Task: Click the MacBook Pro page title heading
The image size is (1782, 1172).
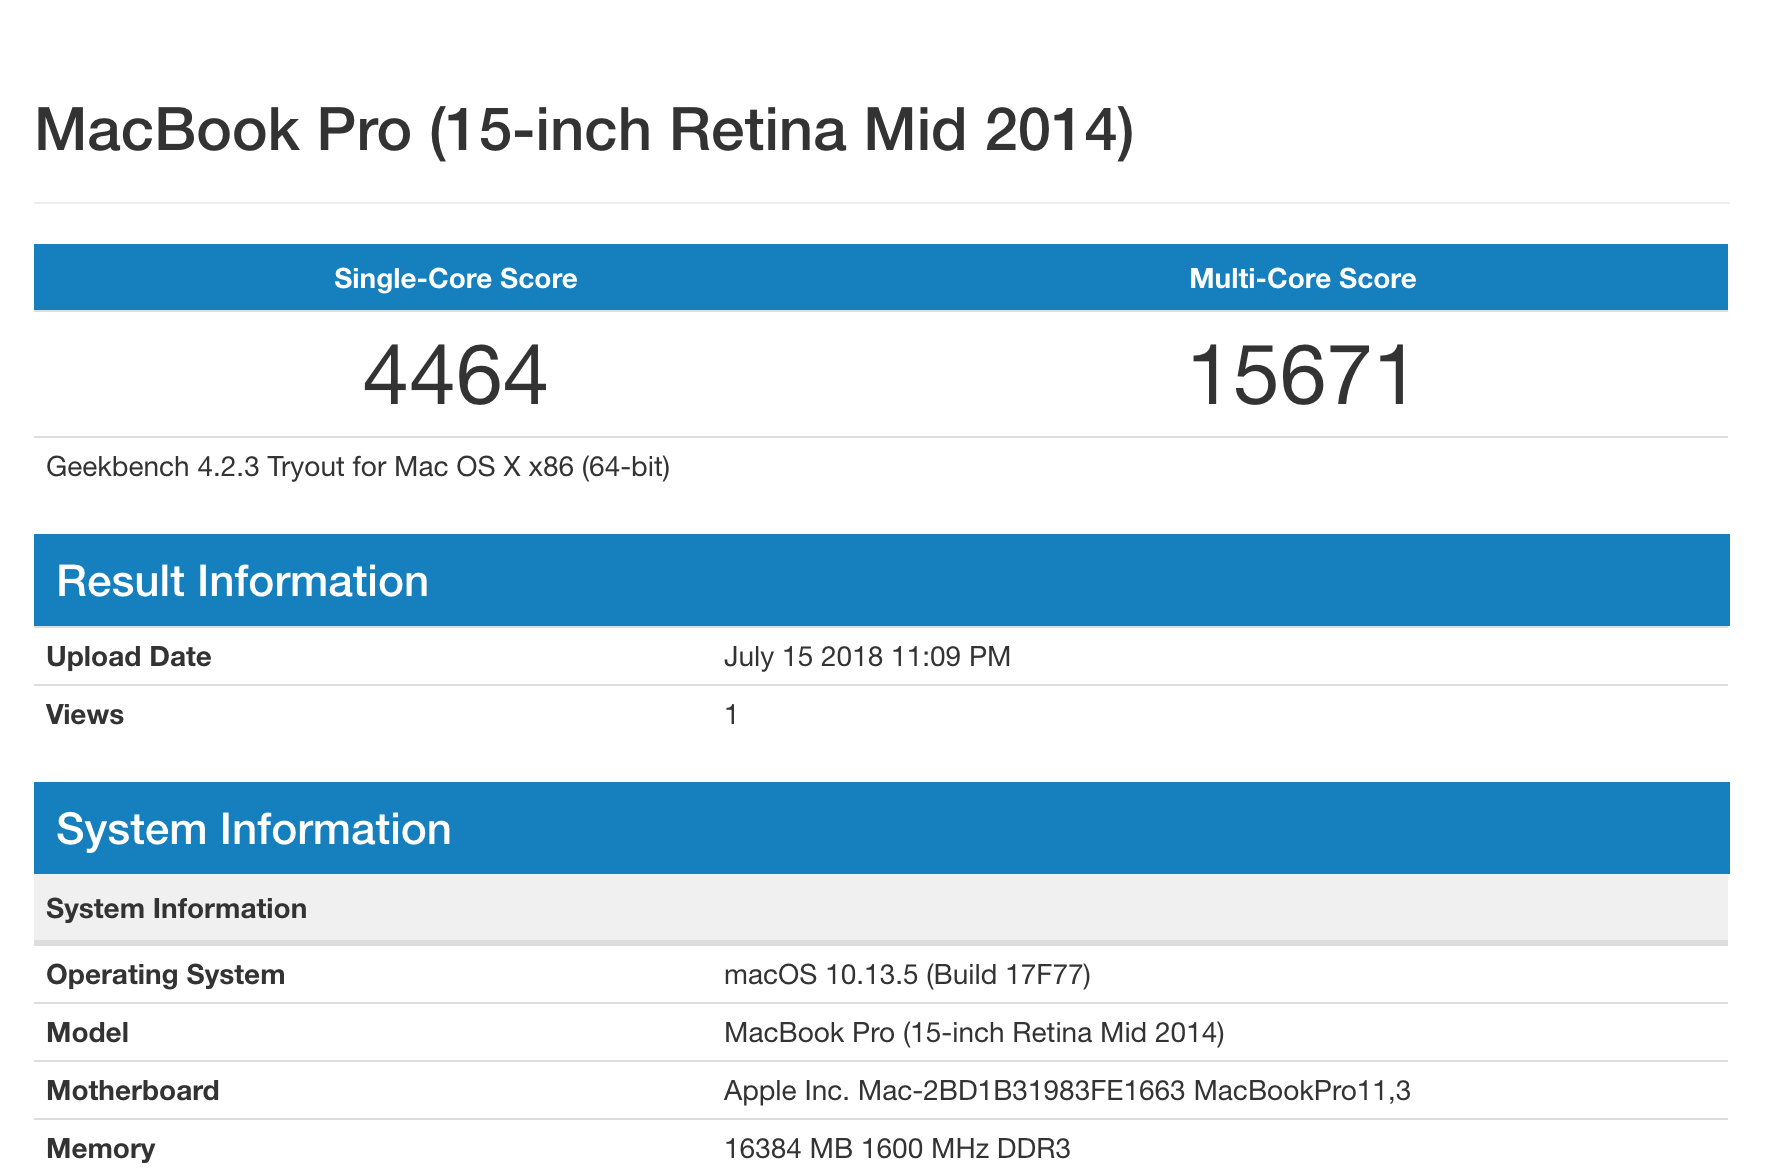Action: [584, 130]
